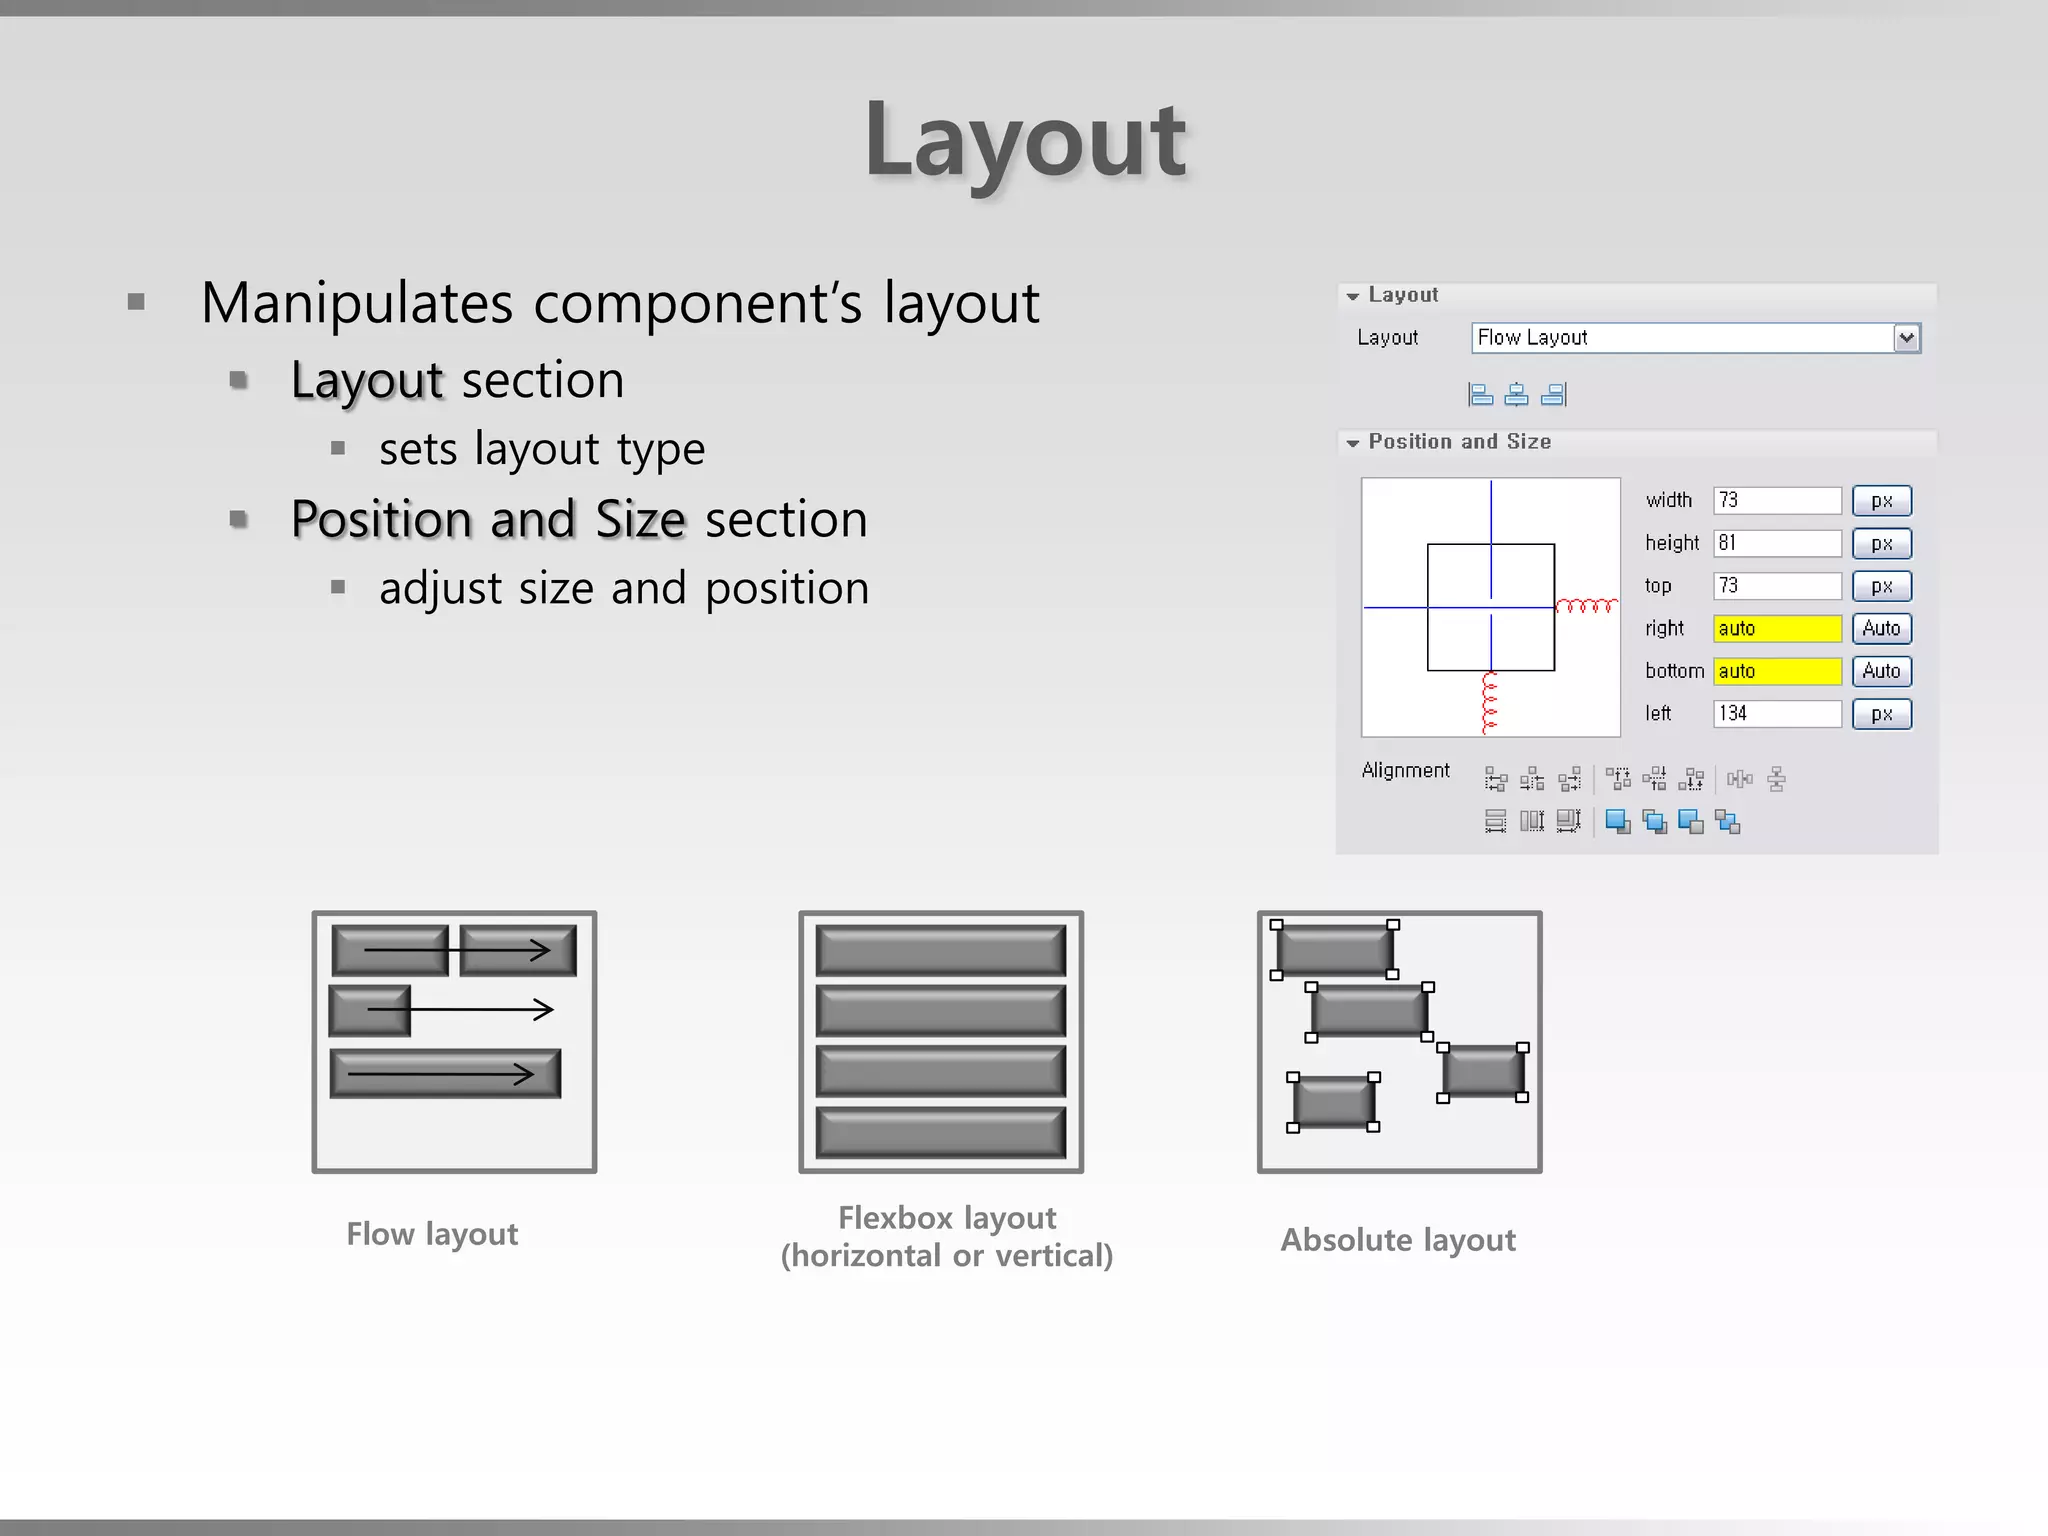Collapse the Position and Size section
Viewport: 2048px width, 1536px height.
pyautogui.click(x=1353, y=443)
